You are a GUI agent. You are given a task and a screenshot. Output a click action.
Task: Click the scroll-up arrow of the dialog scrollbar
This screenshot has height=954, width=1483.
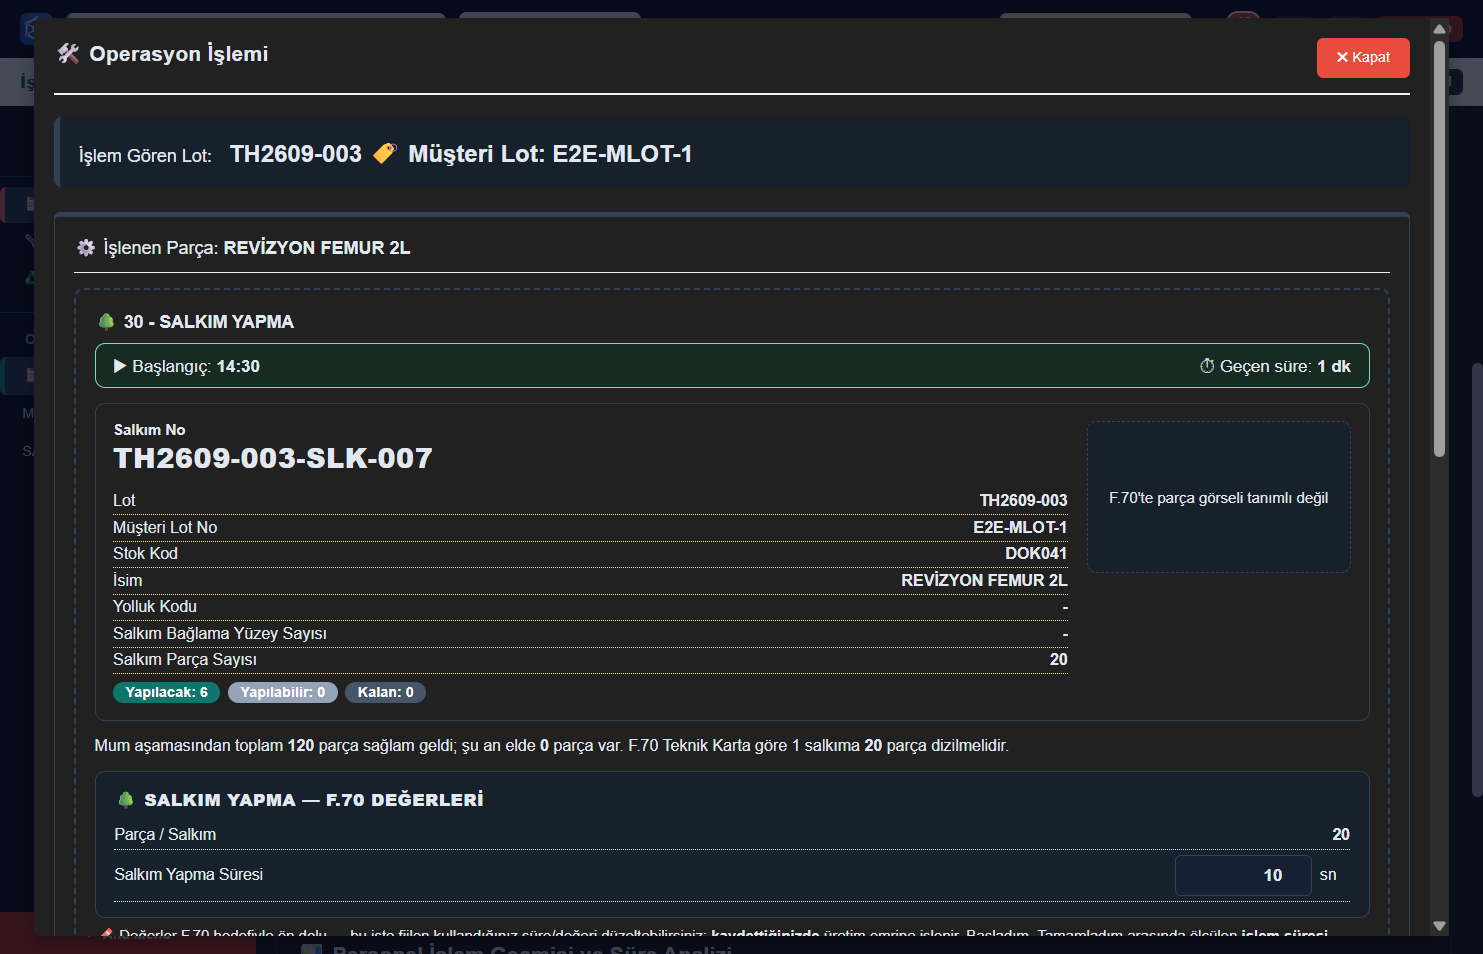coord(1440,29)
